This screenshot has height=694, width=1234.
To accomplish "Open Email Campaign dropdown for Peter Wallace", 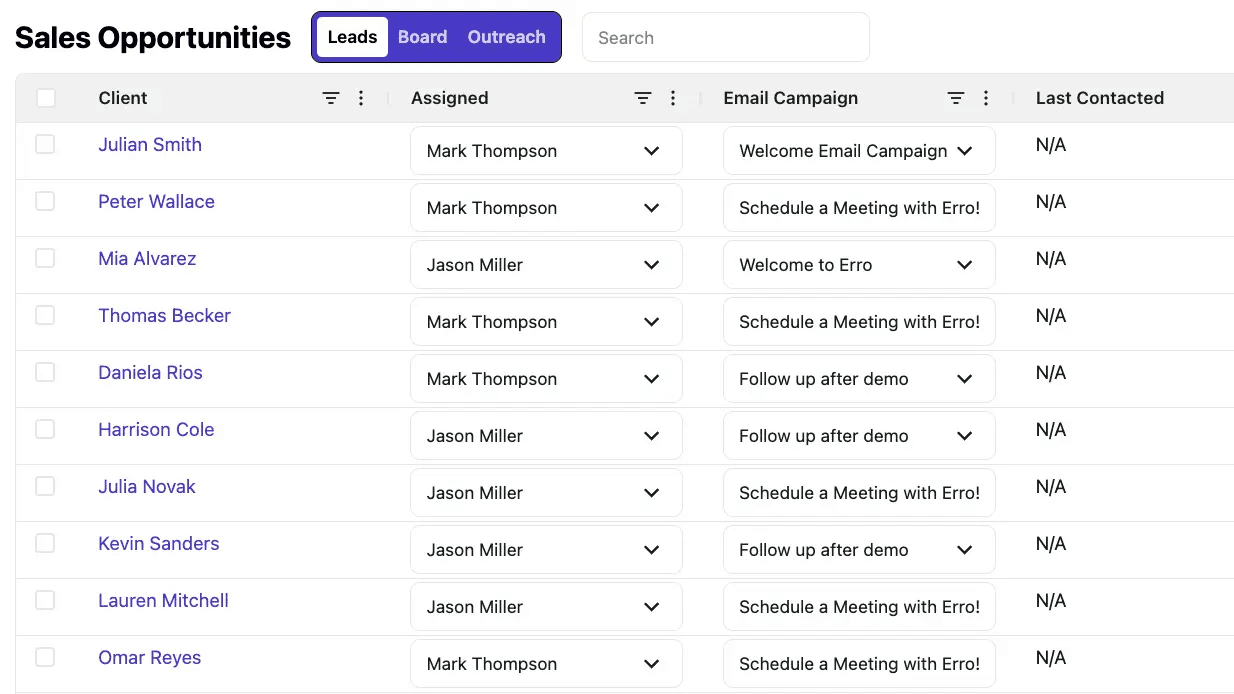I will click(859, 208).
